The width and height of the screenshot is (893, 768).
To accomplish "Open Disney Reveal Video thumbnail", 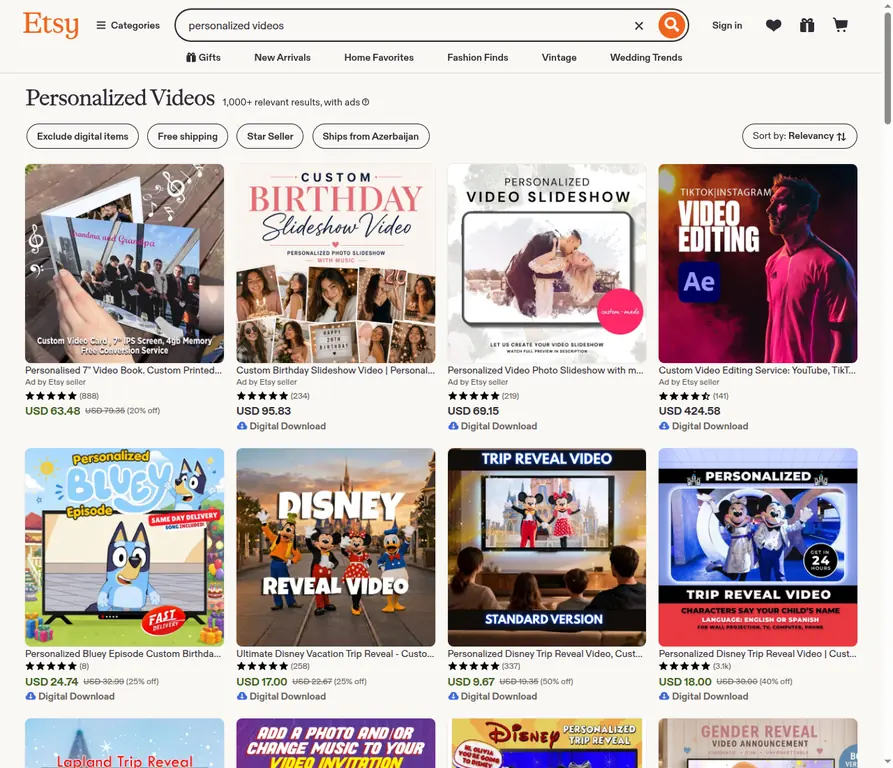I will pyautogui.click(x=335, y=547).
